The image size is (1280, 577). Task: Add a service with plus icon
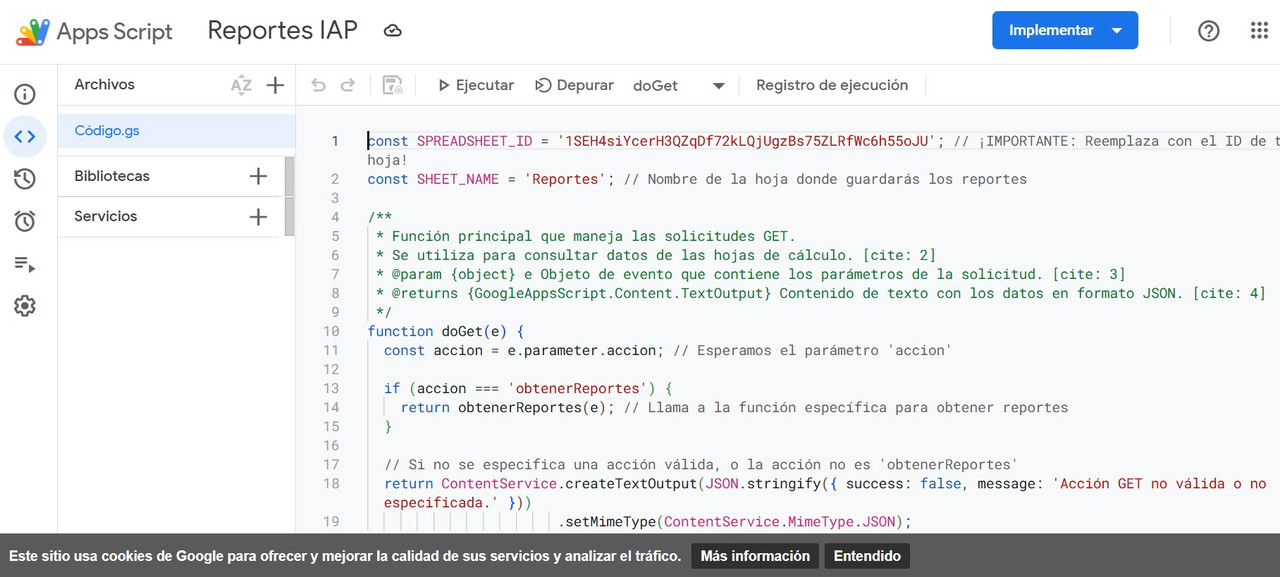pyautogui.click(x=258, y=216)
